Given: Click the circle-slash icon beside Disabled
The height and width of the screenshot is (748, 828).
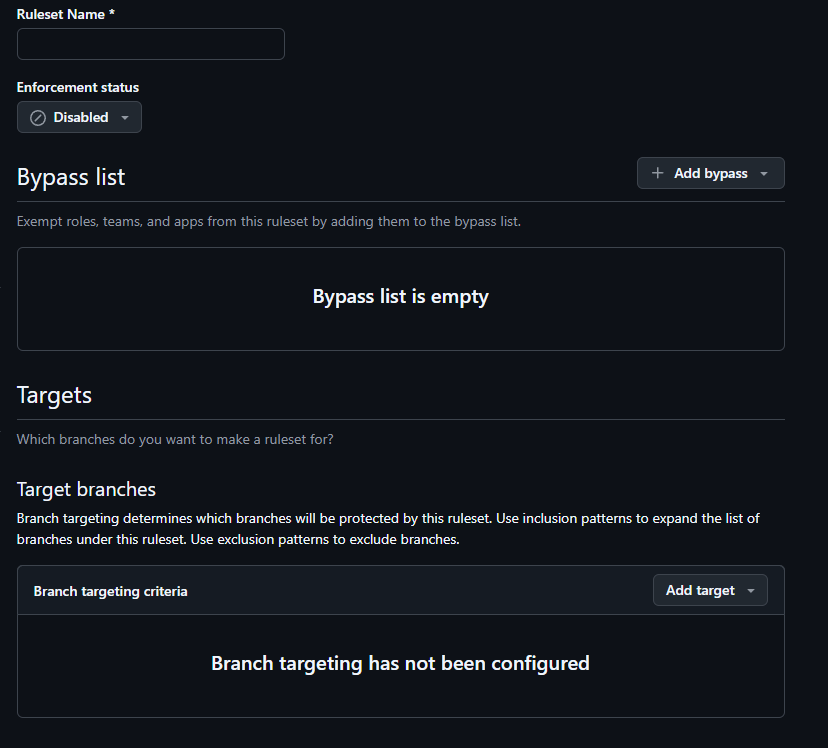Looking at the screenshot, I should pos(38,118).
